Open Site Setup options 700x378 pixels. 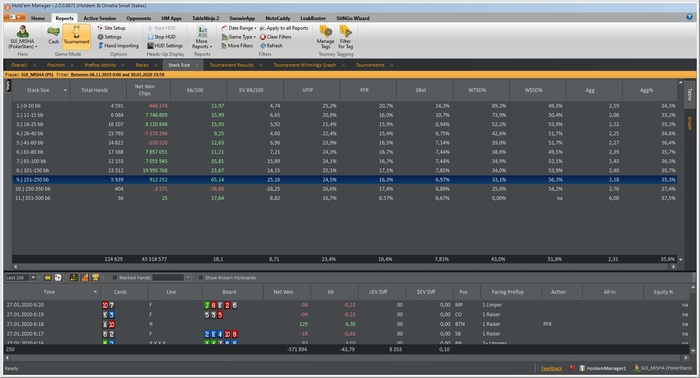[112, 28]
